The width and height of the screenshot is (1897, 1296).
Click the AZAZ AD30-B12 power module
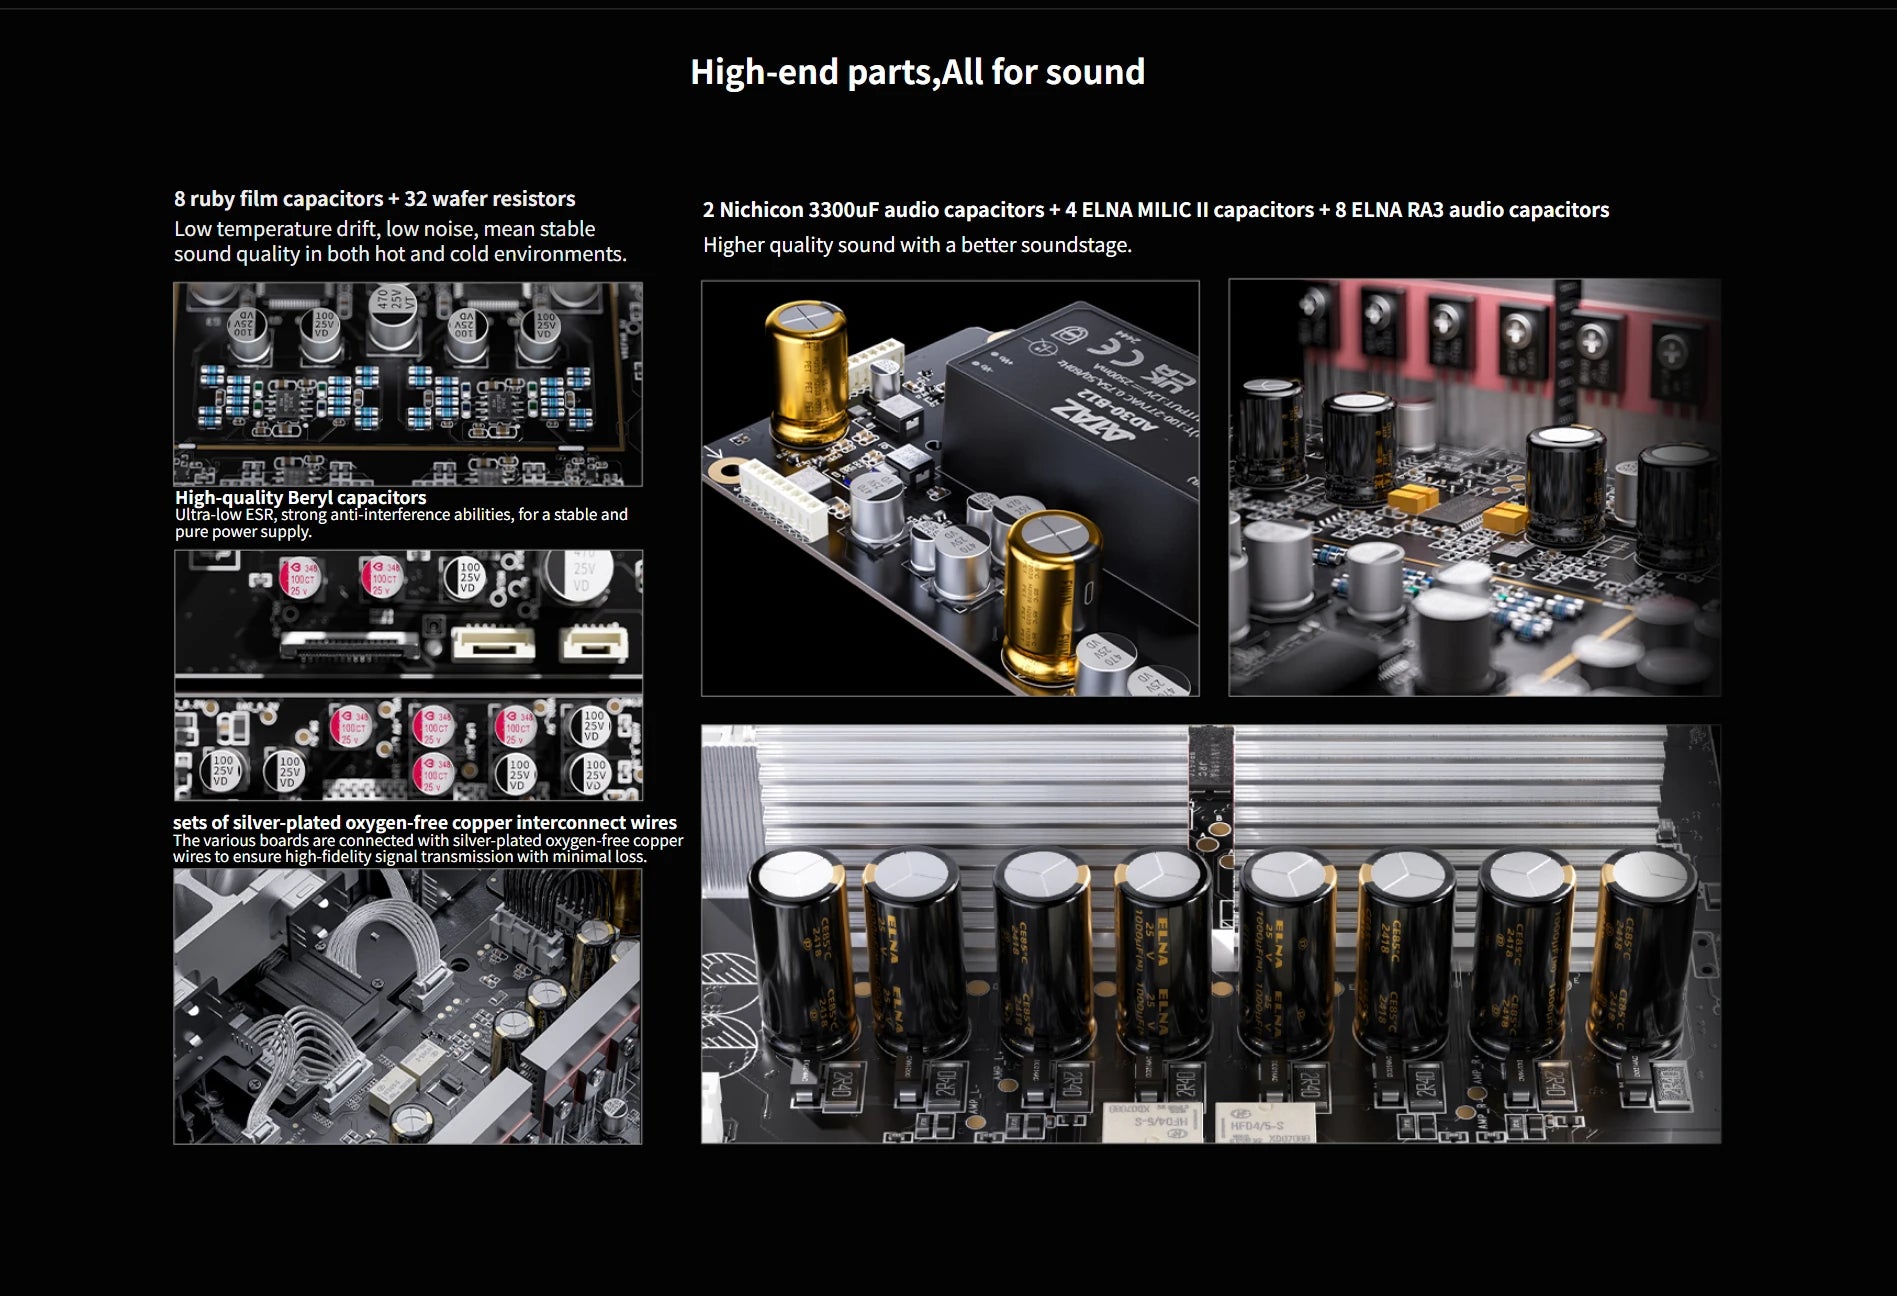click(1080, 440)
